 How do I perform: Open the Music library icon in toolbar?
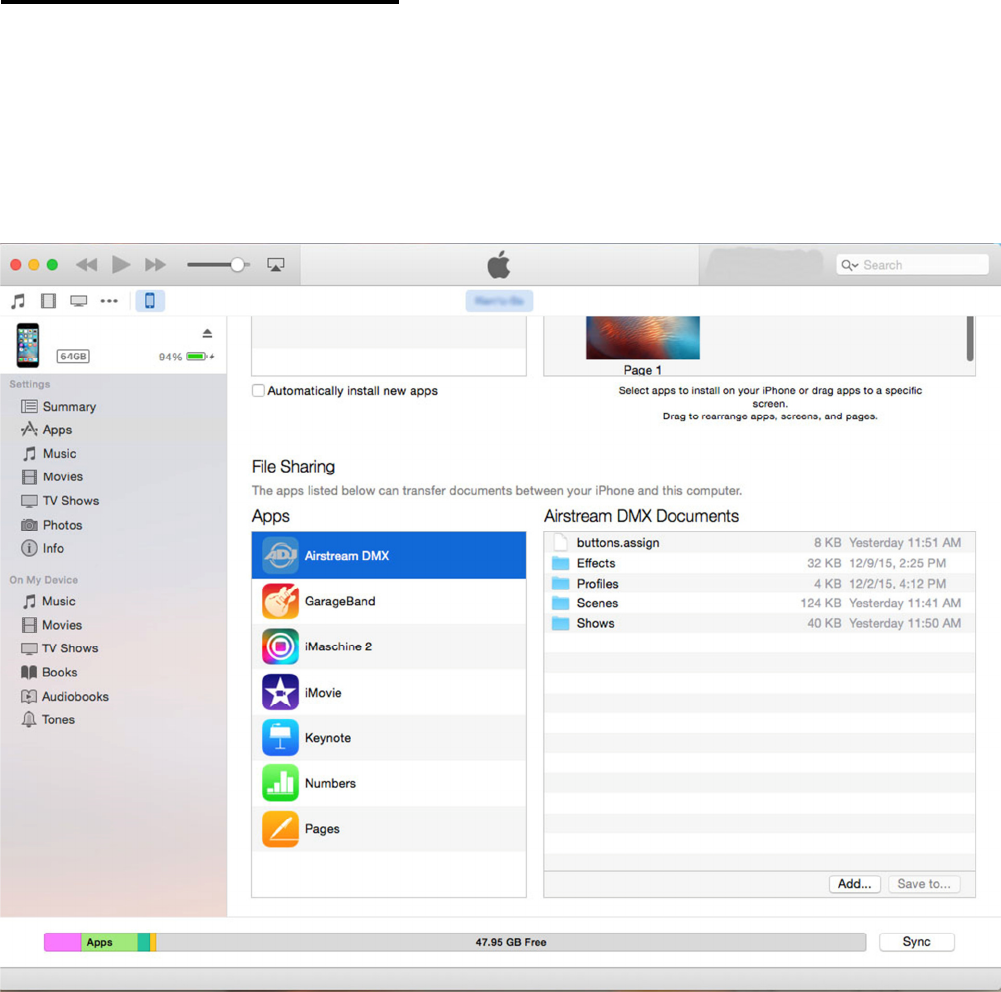tap(18, 301)
